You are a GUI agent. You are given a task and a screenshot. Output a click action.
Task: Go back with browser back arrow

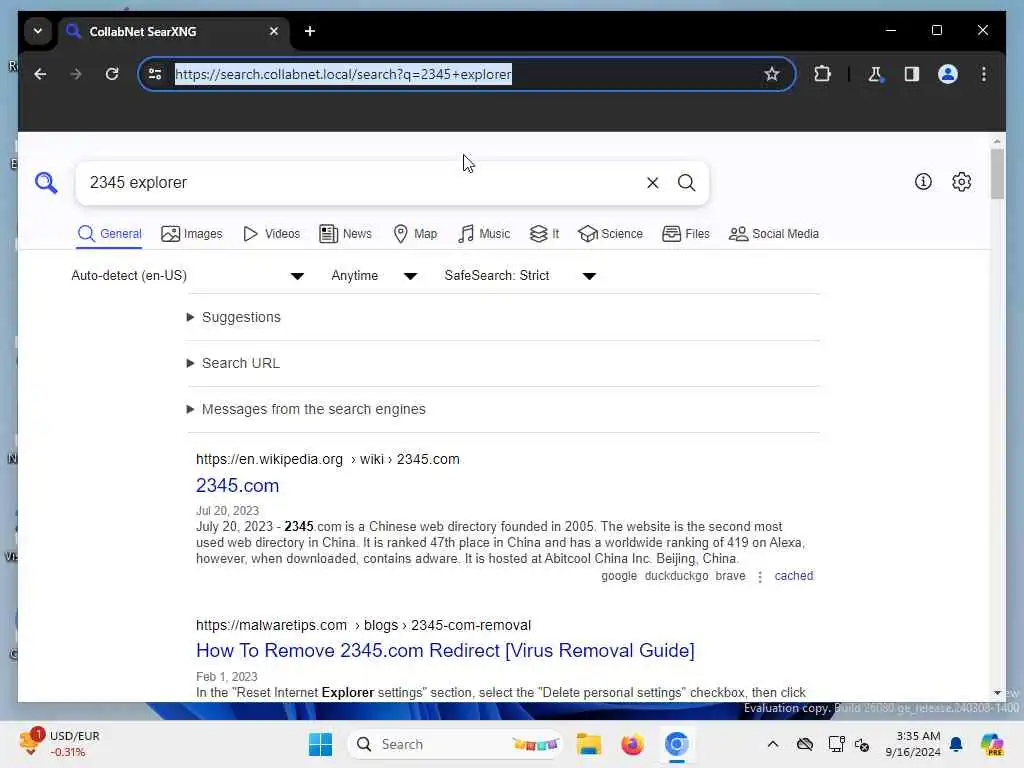[x=40, y=74]
